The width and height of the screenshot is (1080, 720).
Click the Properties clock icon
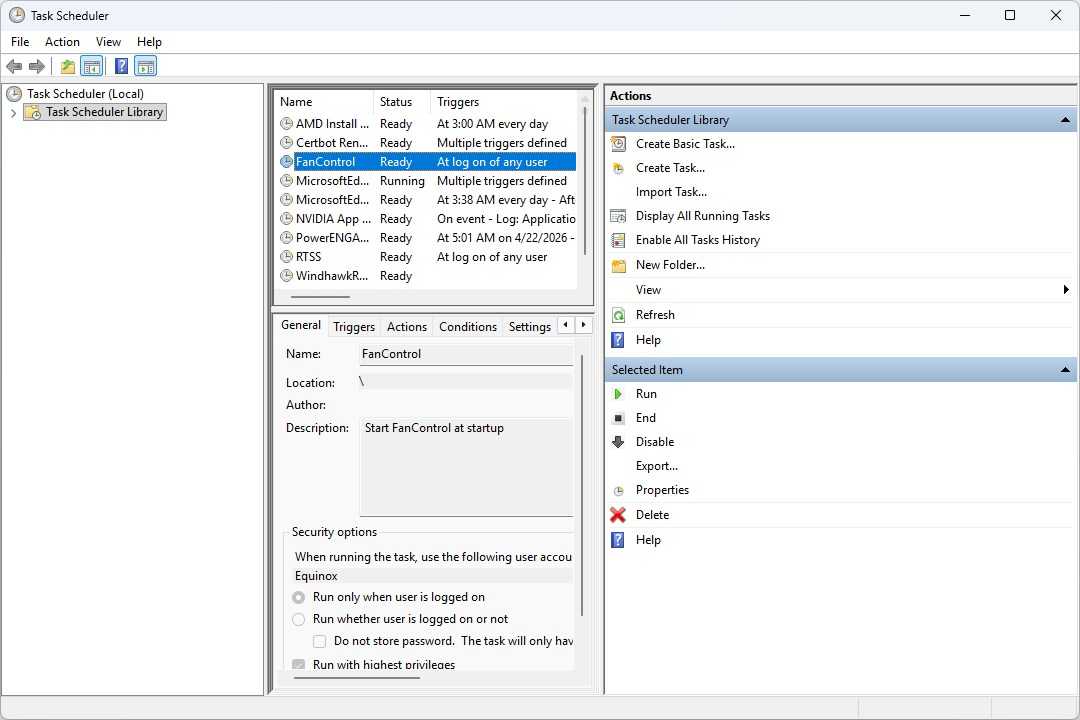pyautogui.click(x=619, y=491)
